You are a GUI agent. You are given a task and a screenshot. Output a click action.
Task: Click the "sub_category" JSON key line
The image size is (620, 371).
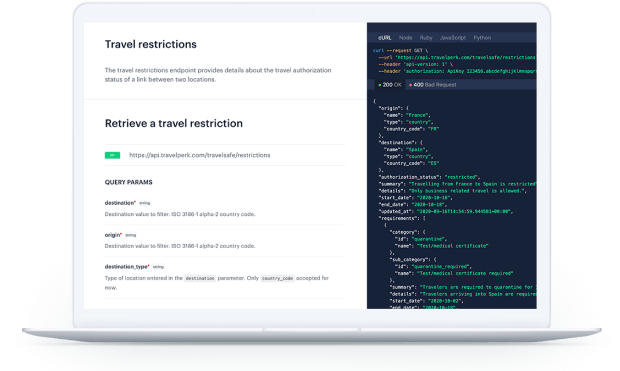[413, 259]
